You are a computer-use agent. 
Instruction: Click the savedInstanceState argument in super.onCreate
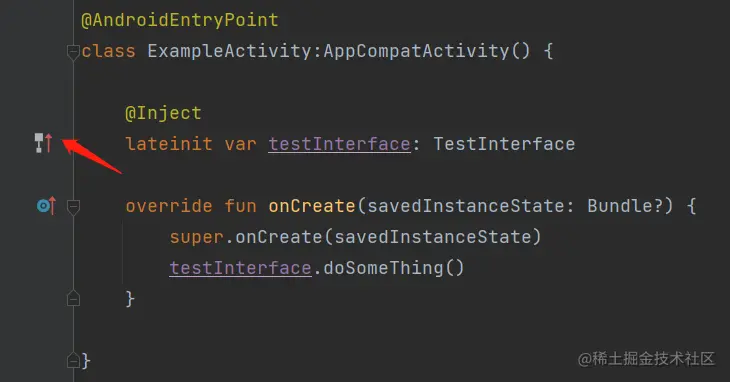[432, 237]
